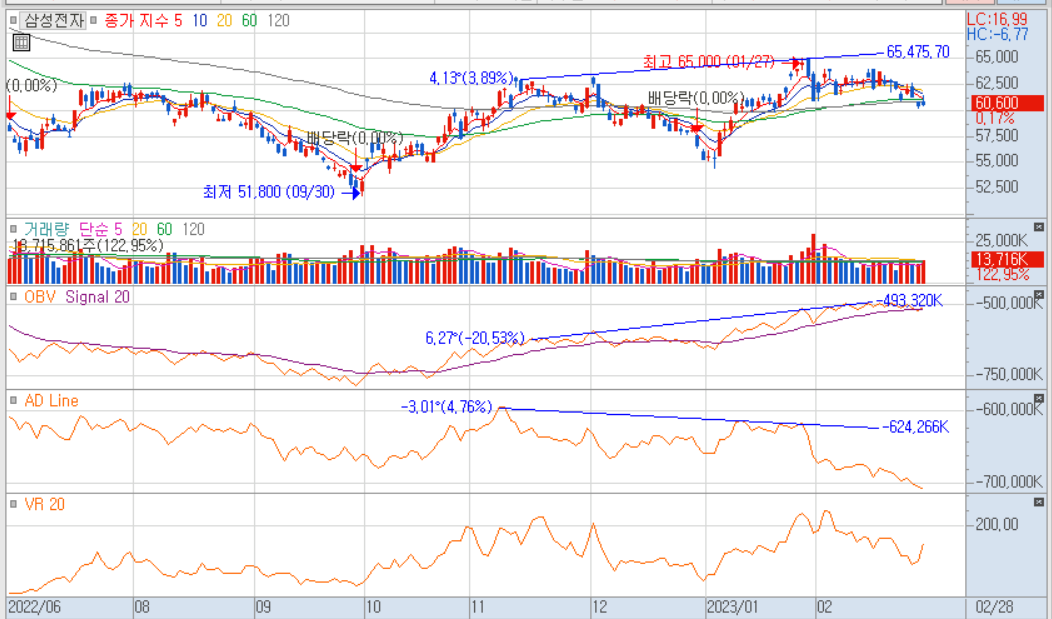Viewport: 1052px width, 619px height.
Task: Select the red 5-day price moving average
Action: [x=178, y=21]
